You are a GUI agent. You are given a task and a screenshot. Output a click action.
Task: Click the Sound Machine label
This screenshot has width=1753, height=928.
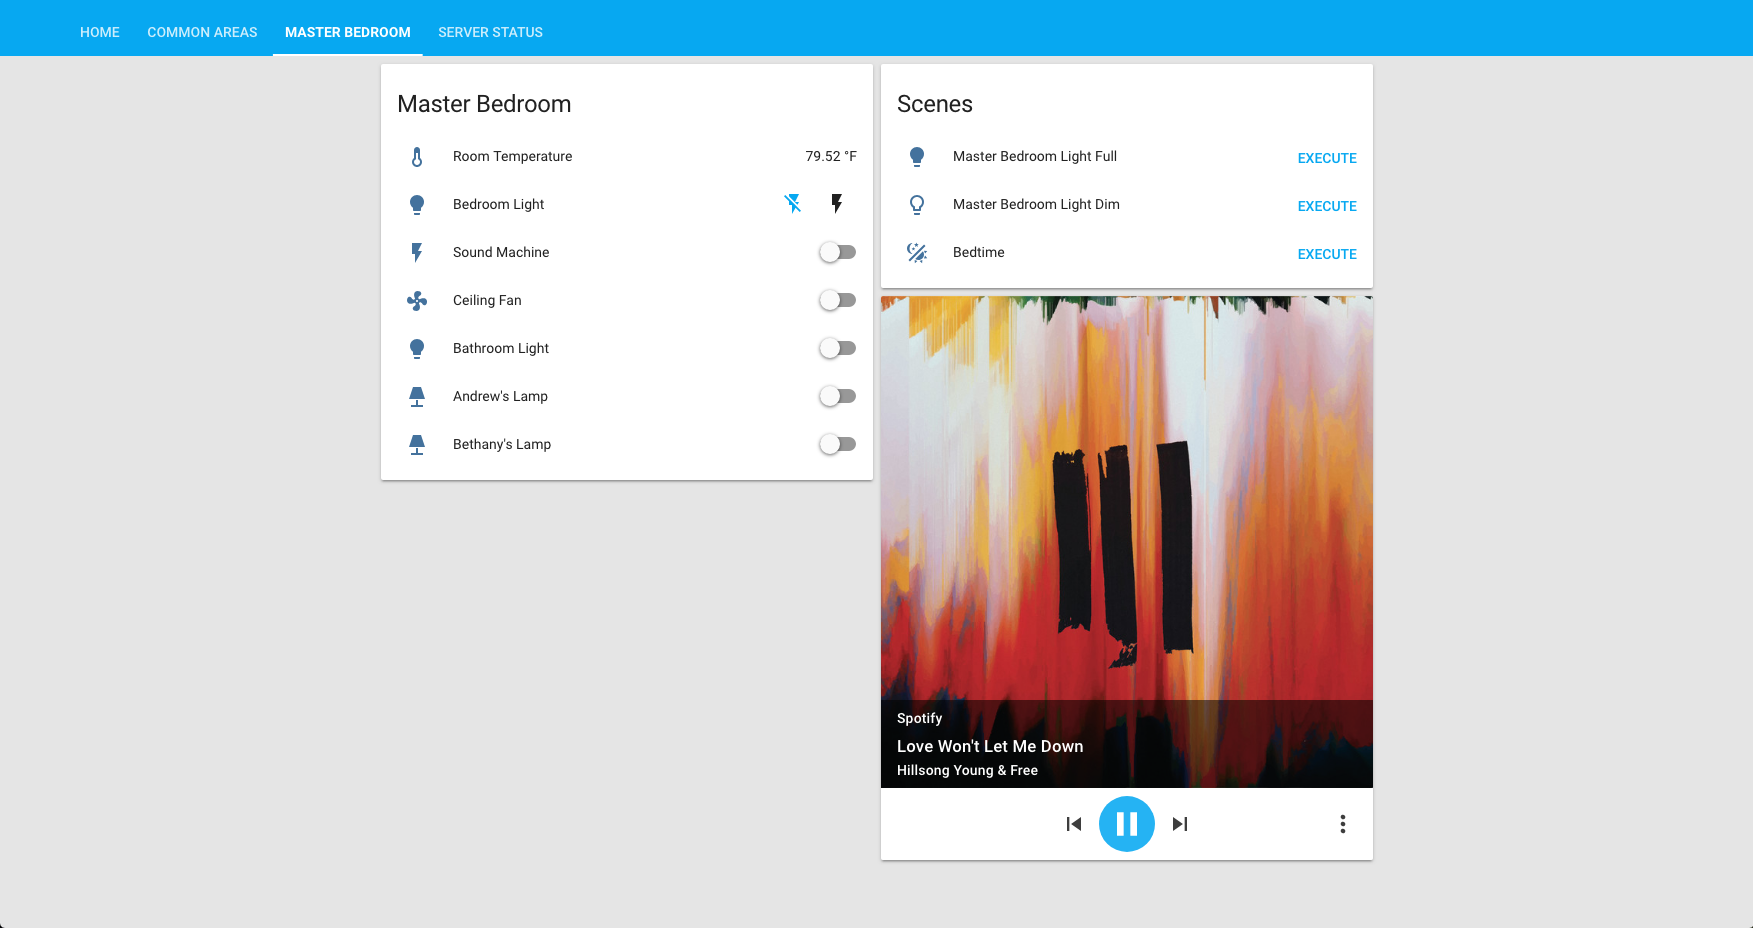[501, 252]
